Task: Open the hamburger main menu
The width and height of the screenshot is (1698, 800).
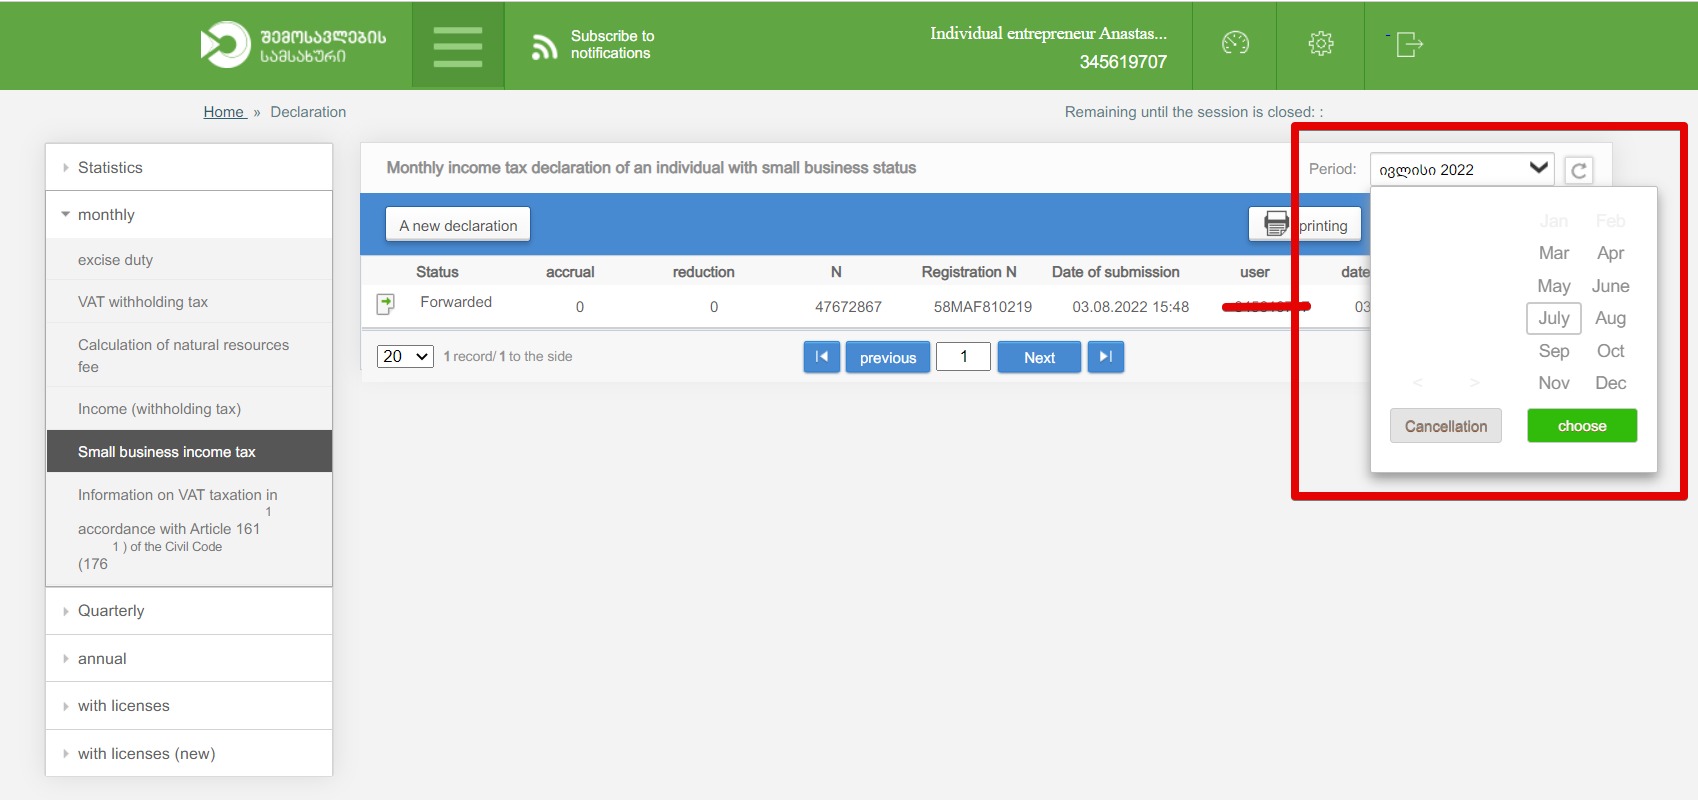Action: click(458, 46)
